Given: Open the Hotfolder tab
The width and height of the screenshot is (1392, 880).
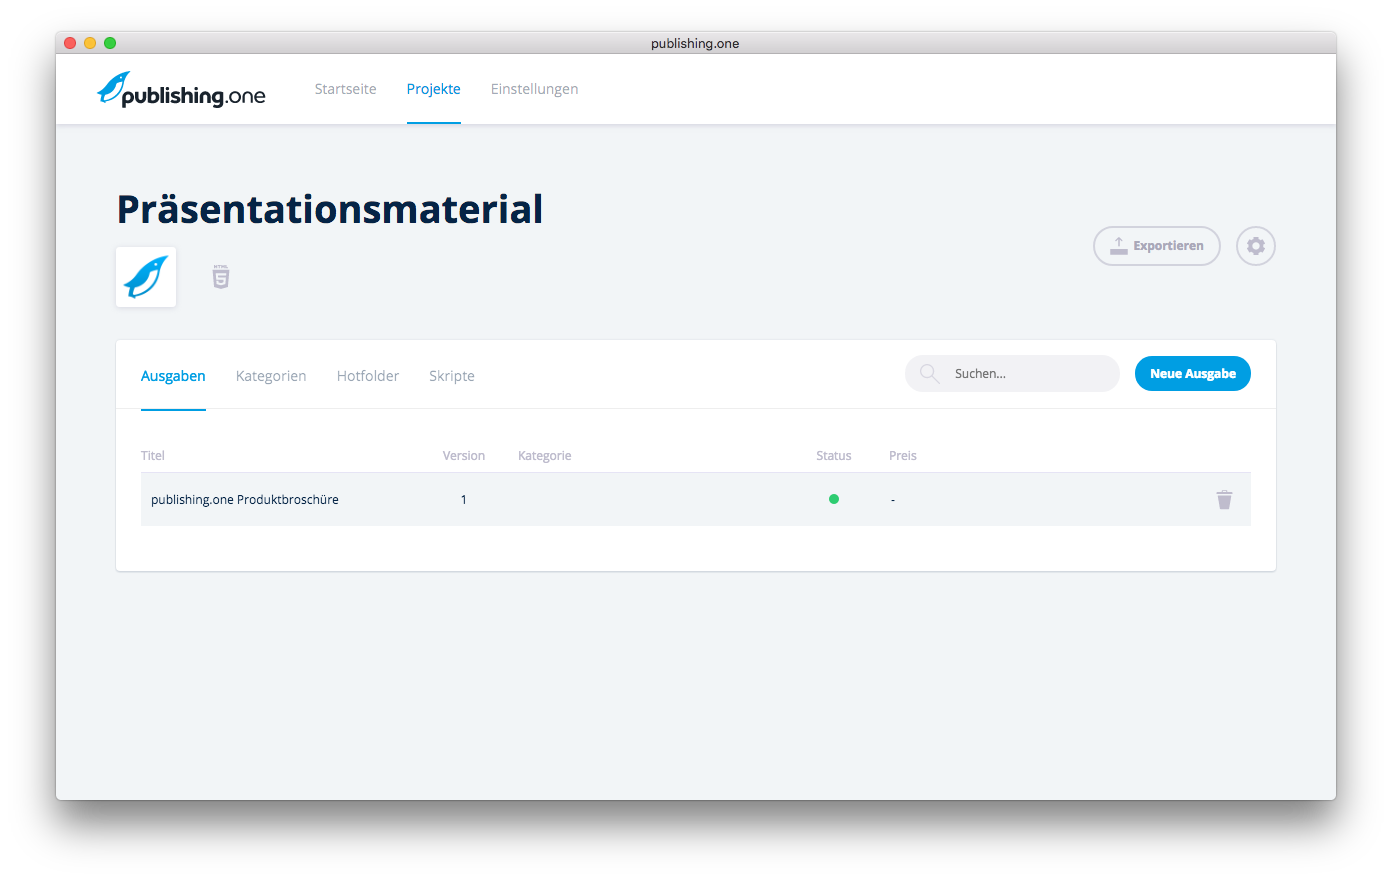Looking at the screenshot, I should coord(368,376).
